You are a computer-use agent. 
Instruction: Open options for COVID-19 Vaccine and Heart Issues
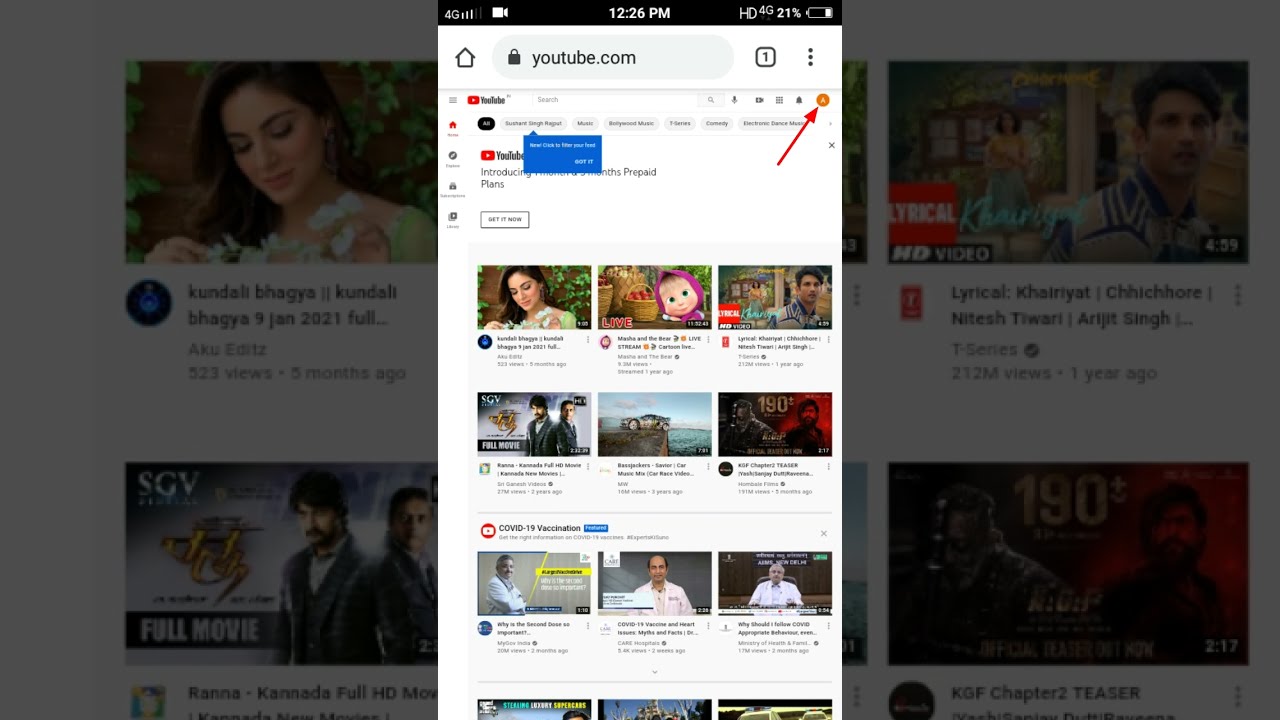tap(708, 626)
